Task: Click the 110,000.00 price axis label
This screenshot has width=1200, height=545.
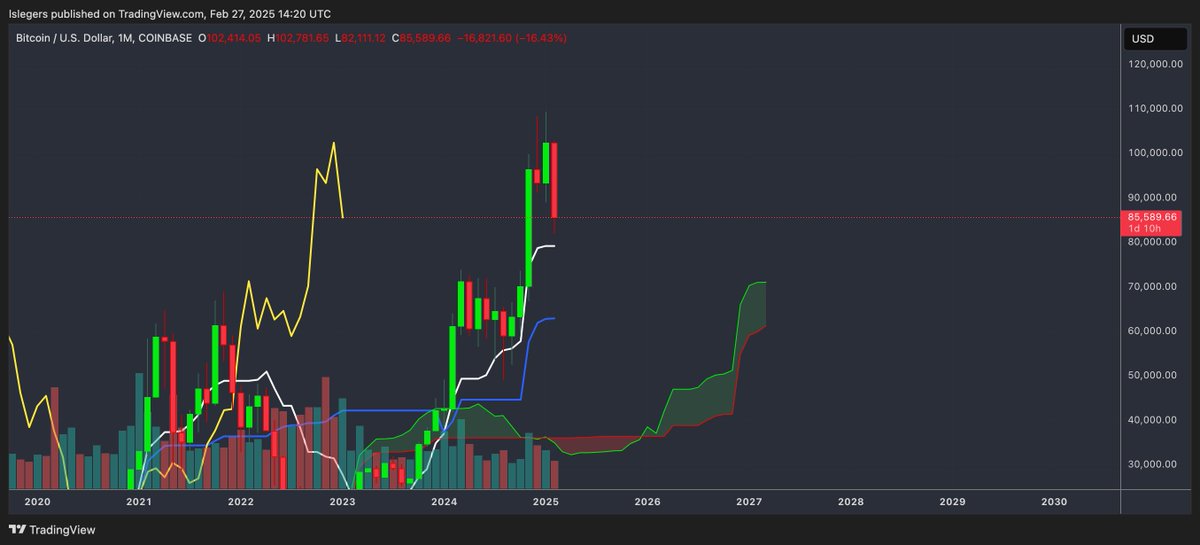Action: [x=1155, y=108]
